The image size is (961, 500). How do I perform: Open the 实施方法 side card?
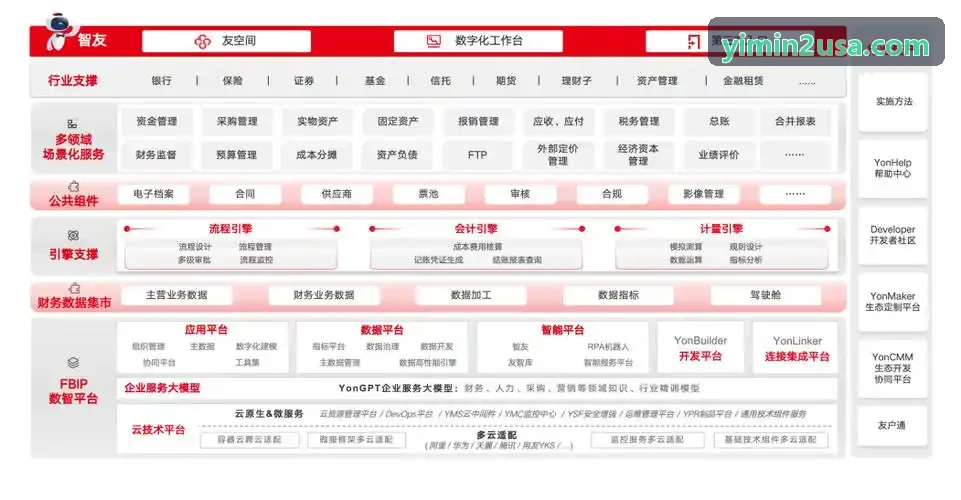pyautogui.click(x=894, y=102)
